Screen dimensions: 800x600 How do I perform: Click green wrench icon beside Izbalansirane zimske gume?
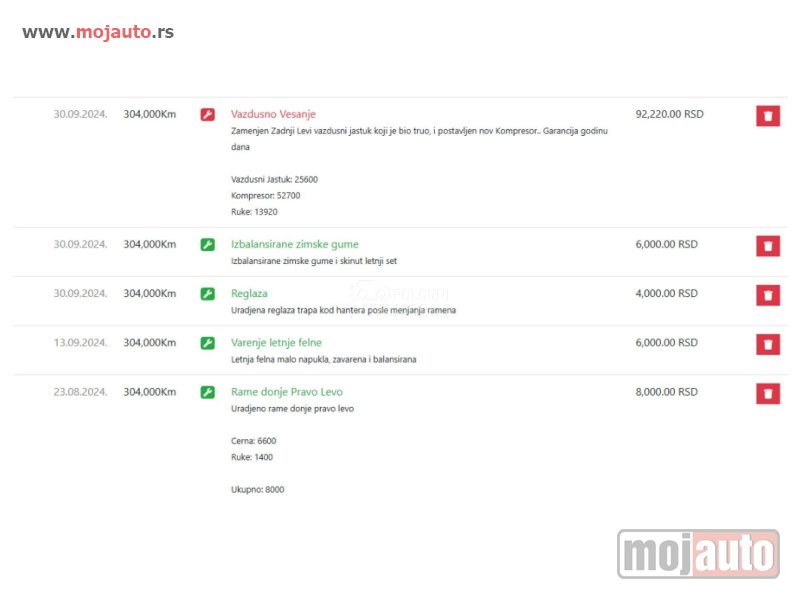tap(208, 245)
